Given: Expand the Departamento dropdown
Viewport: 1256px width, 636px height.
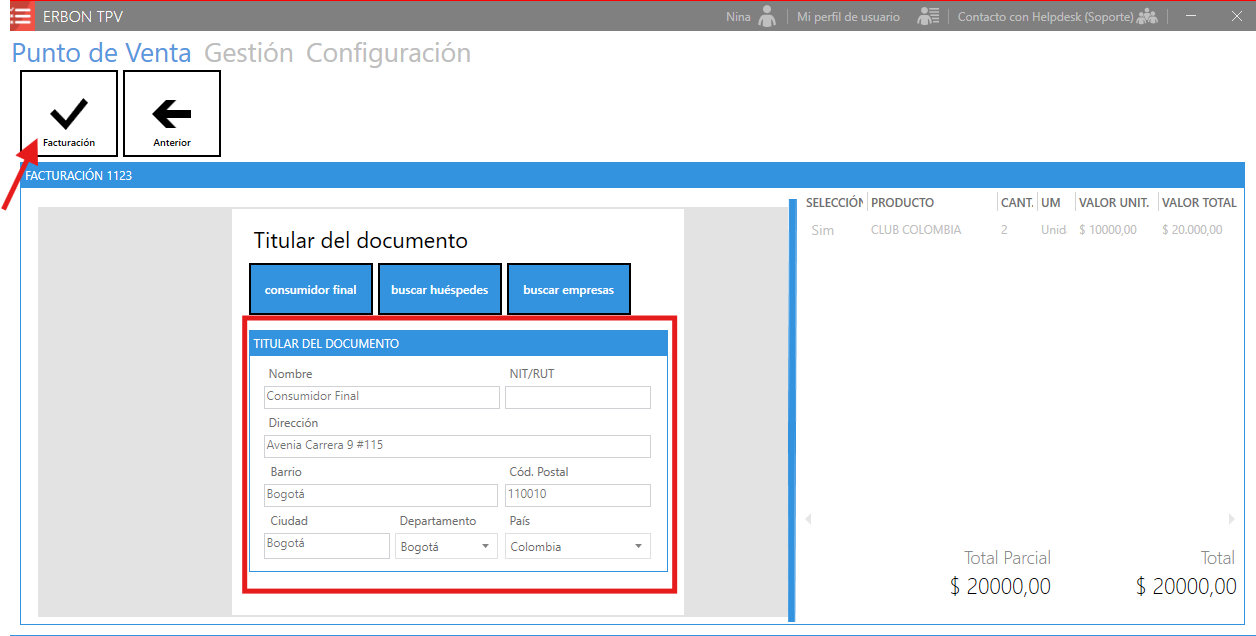Looking at the screenshot, I should point(446,546).
